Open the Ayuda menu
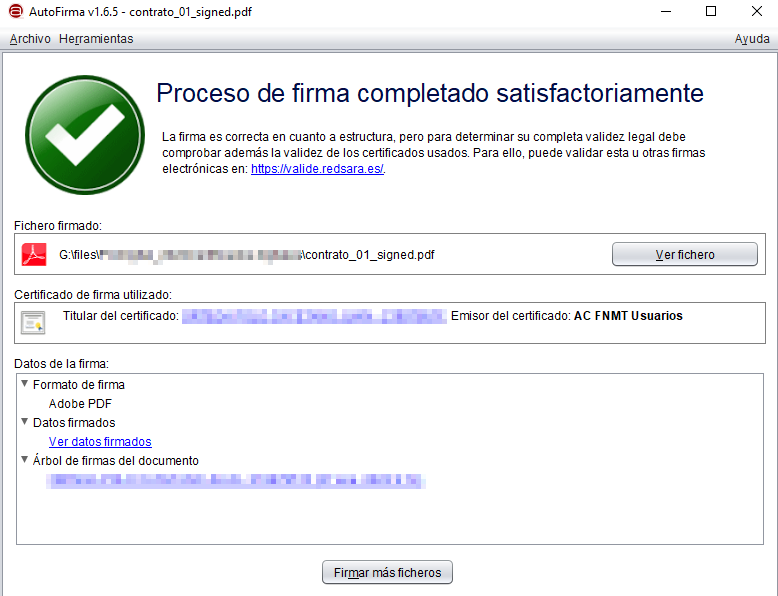 [752, 39]
